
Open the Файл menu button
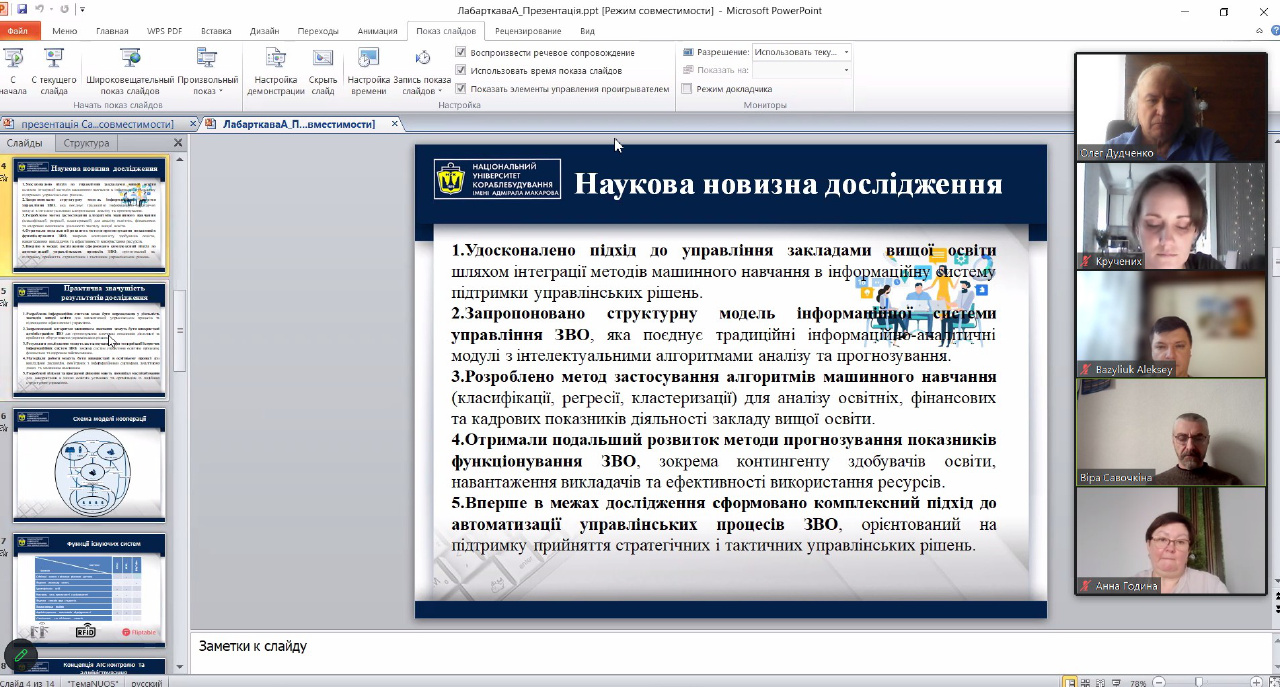tap(17, 31)
